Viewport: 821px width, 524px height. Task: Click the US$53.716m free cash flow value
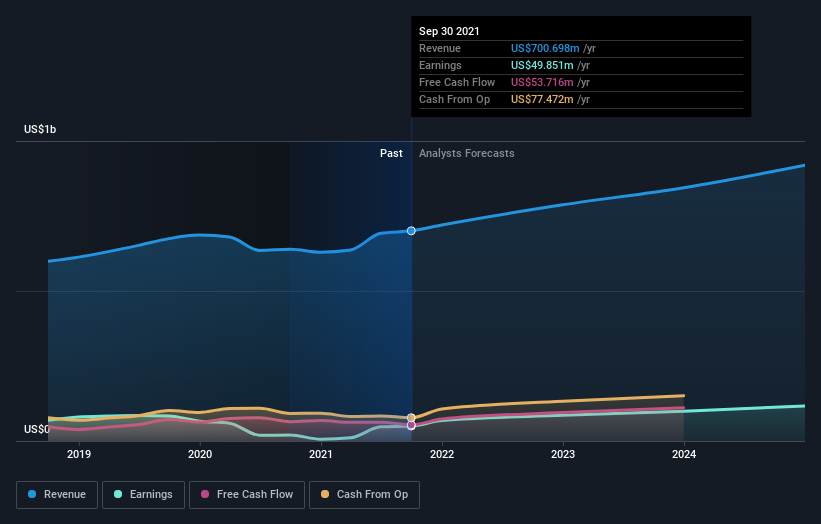tap(542, 82)
